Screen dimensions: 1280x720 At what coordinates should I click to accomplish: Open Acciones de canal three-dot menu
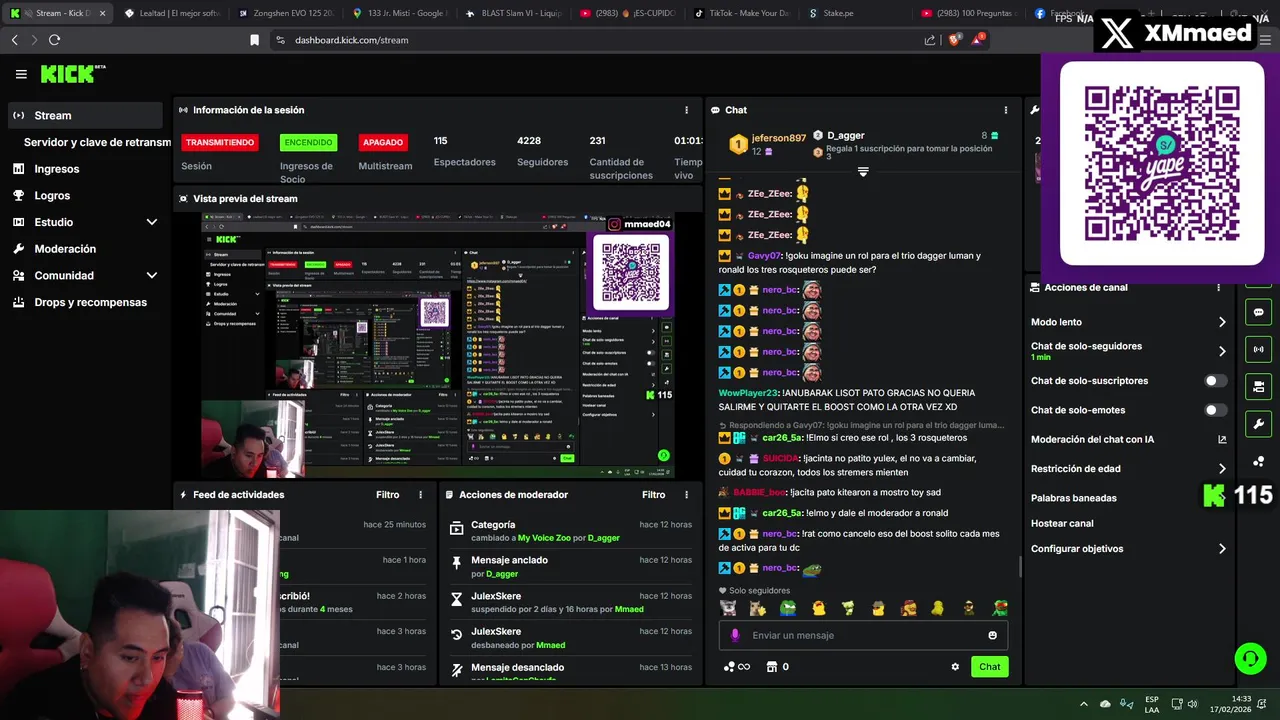[1218, 287]
